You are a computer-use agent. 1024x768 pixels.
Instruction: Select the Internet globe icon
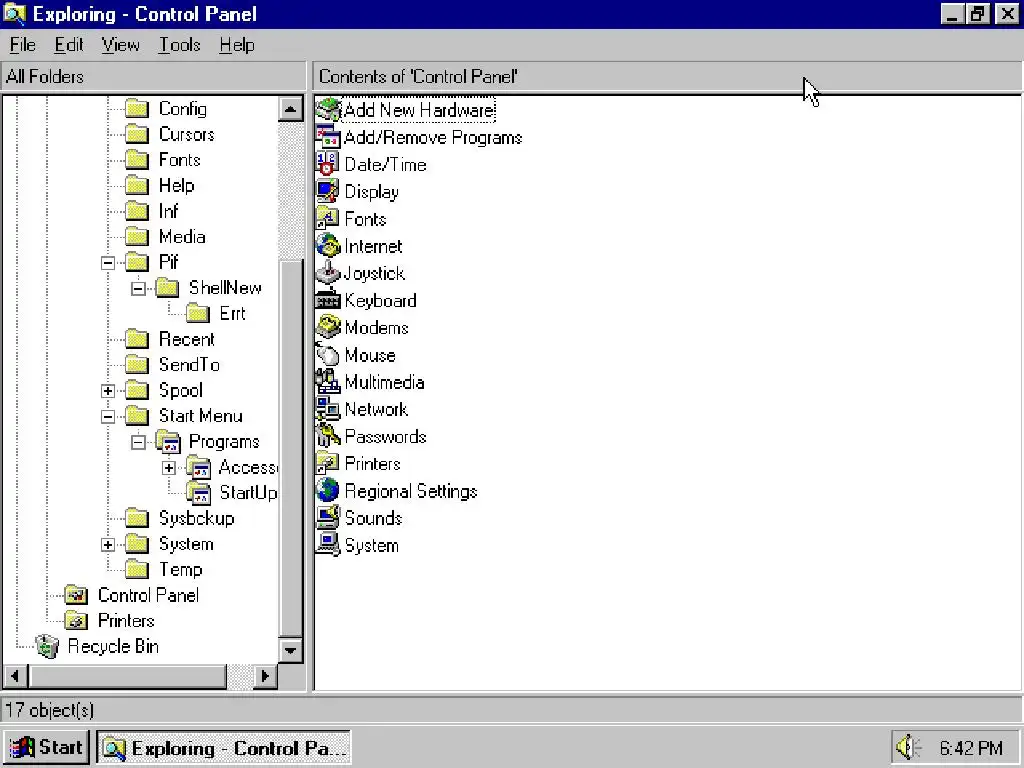(x=328, y=246)
